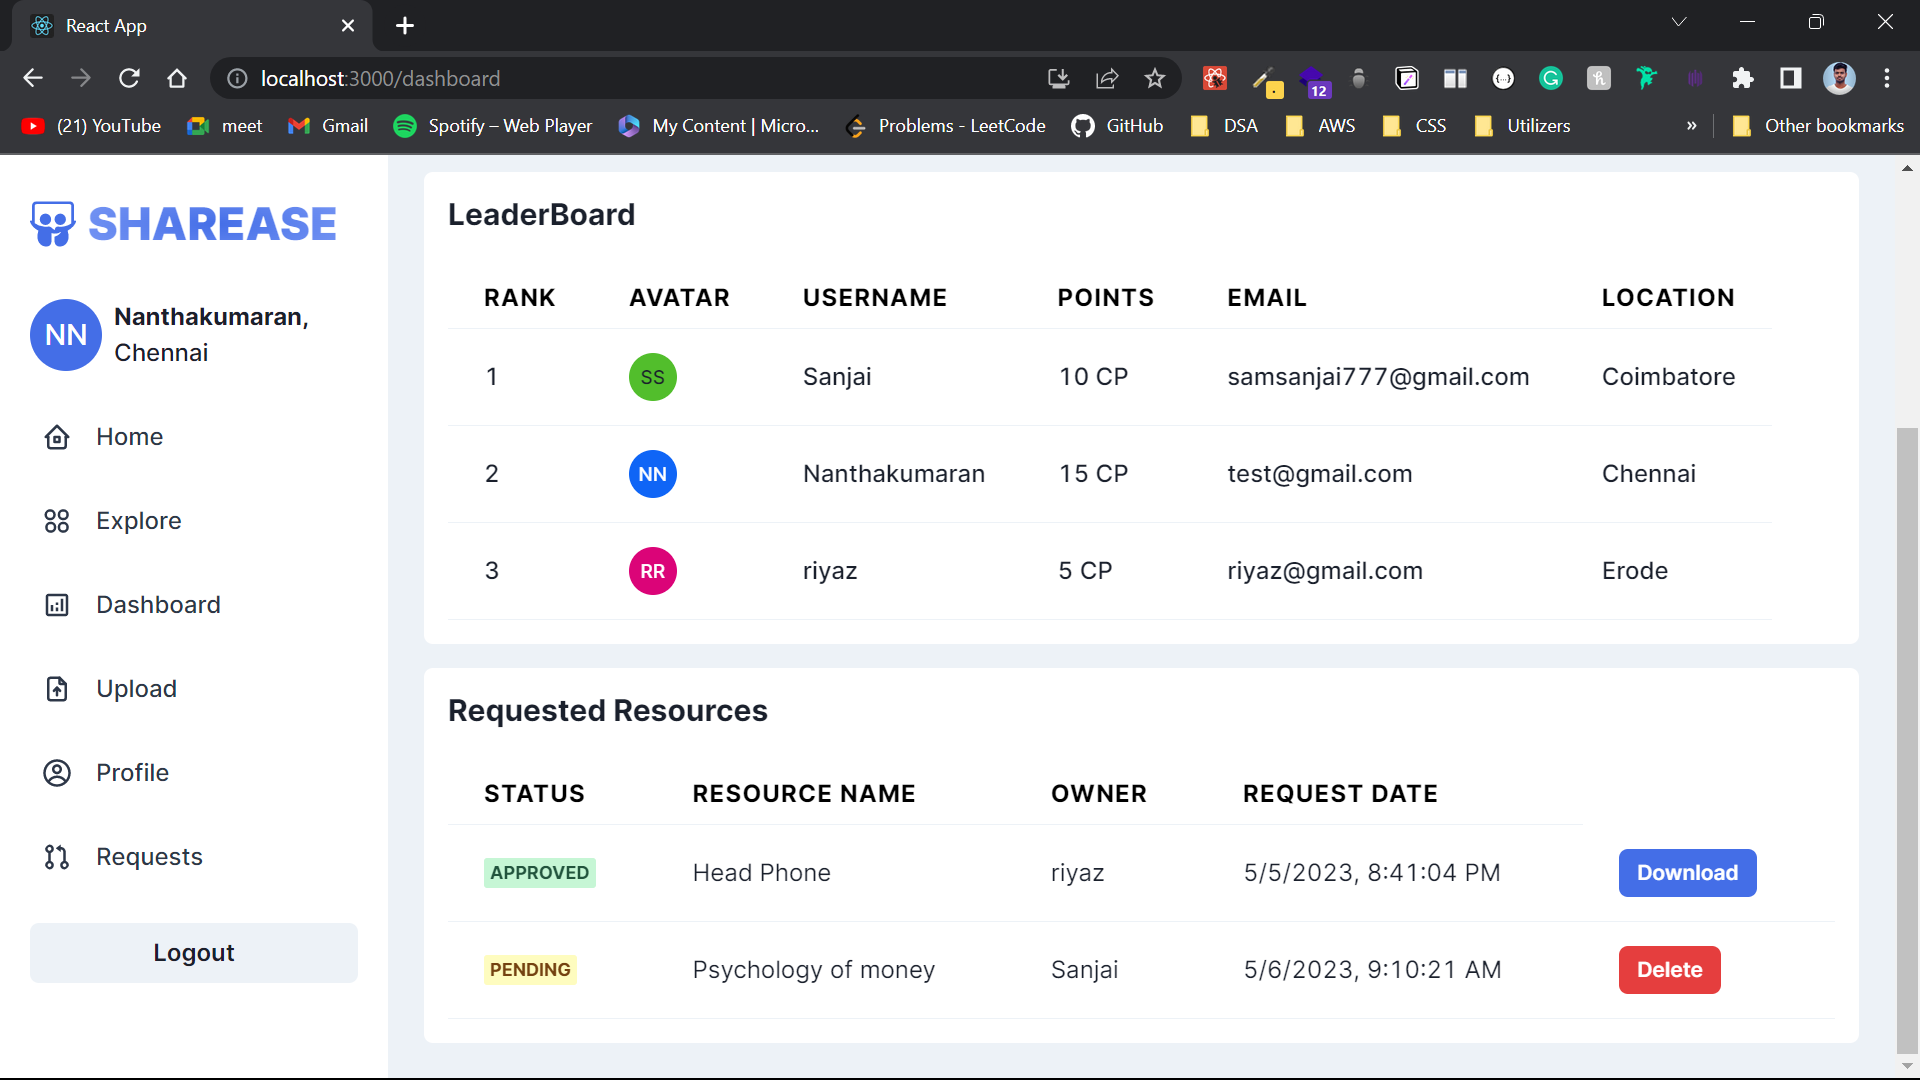Click the Home icon in sidebar
Viewport: 1920px width, 1080px height.
[x=57, y=437]
